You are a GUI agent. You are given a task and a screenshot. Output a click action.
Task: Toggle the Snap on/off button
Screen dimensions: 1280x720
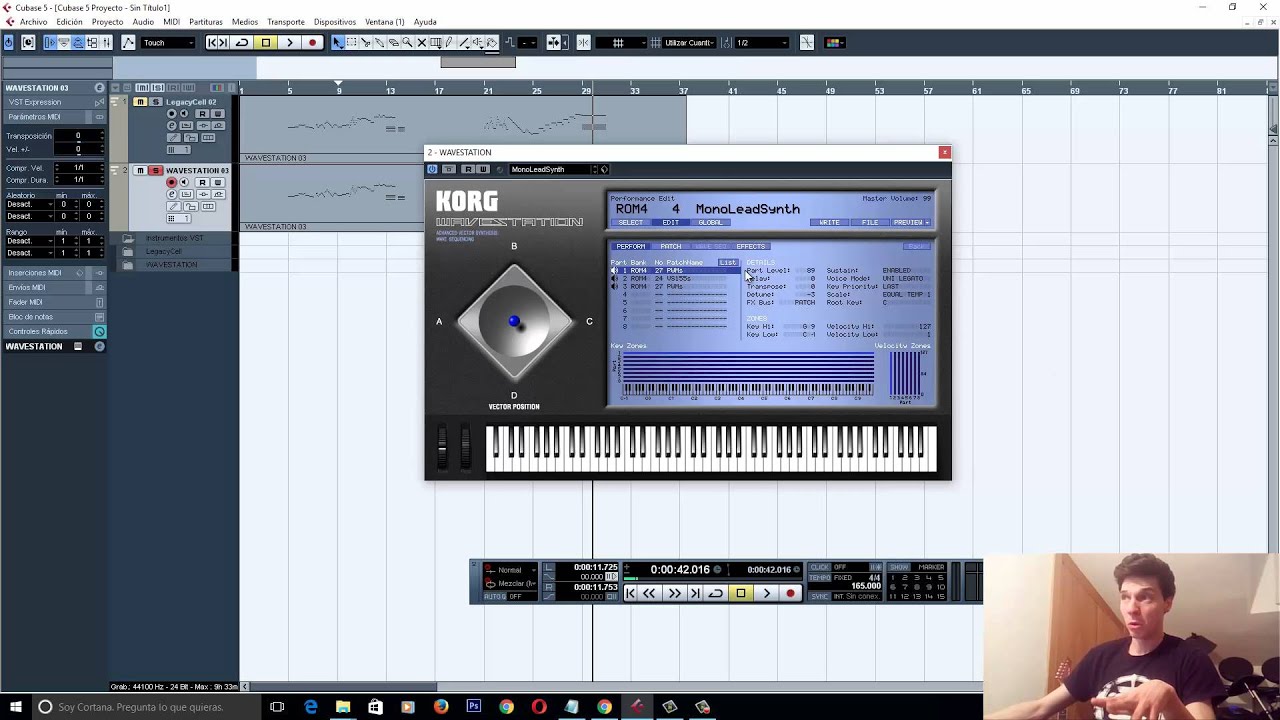point(583,42)
